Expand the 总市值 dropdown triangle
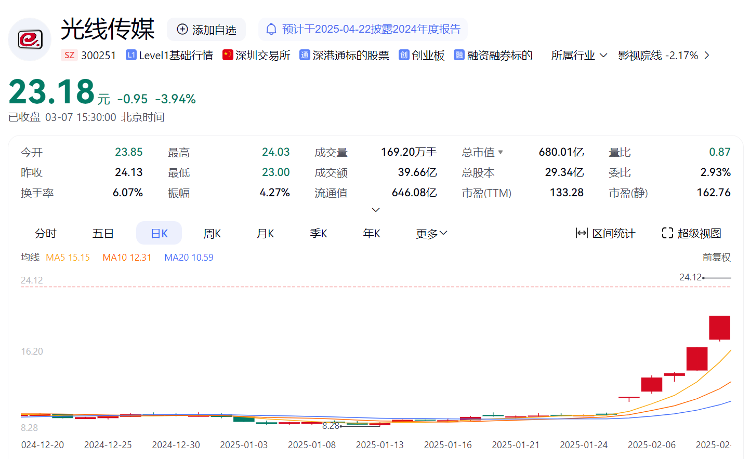Image resolution: width=750 pixels, height=459 pixels. tap(500, 152)
